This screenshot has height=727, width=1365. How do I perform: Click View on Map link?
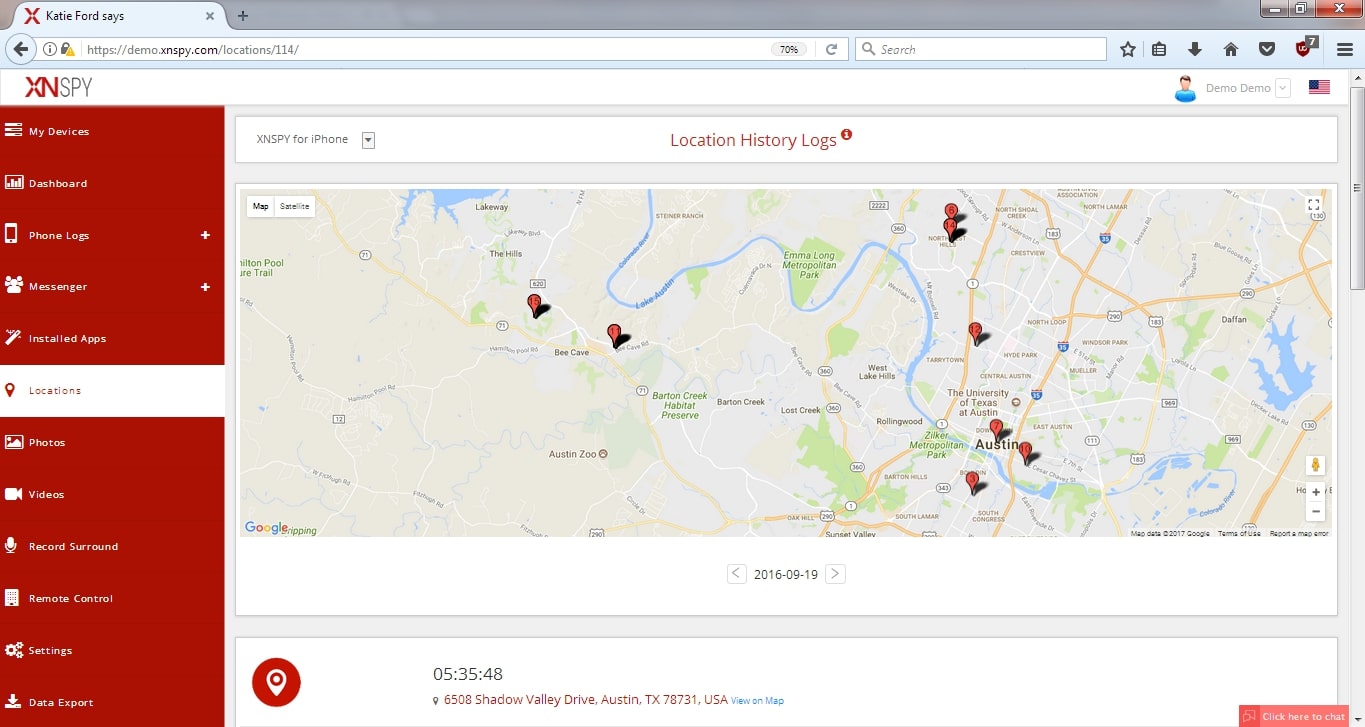757,701
